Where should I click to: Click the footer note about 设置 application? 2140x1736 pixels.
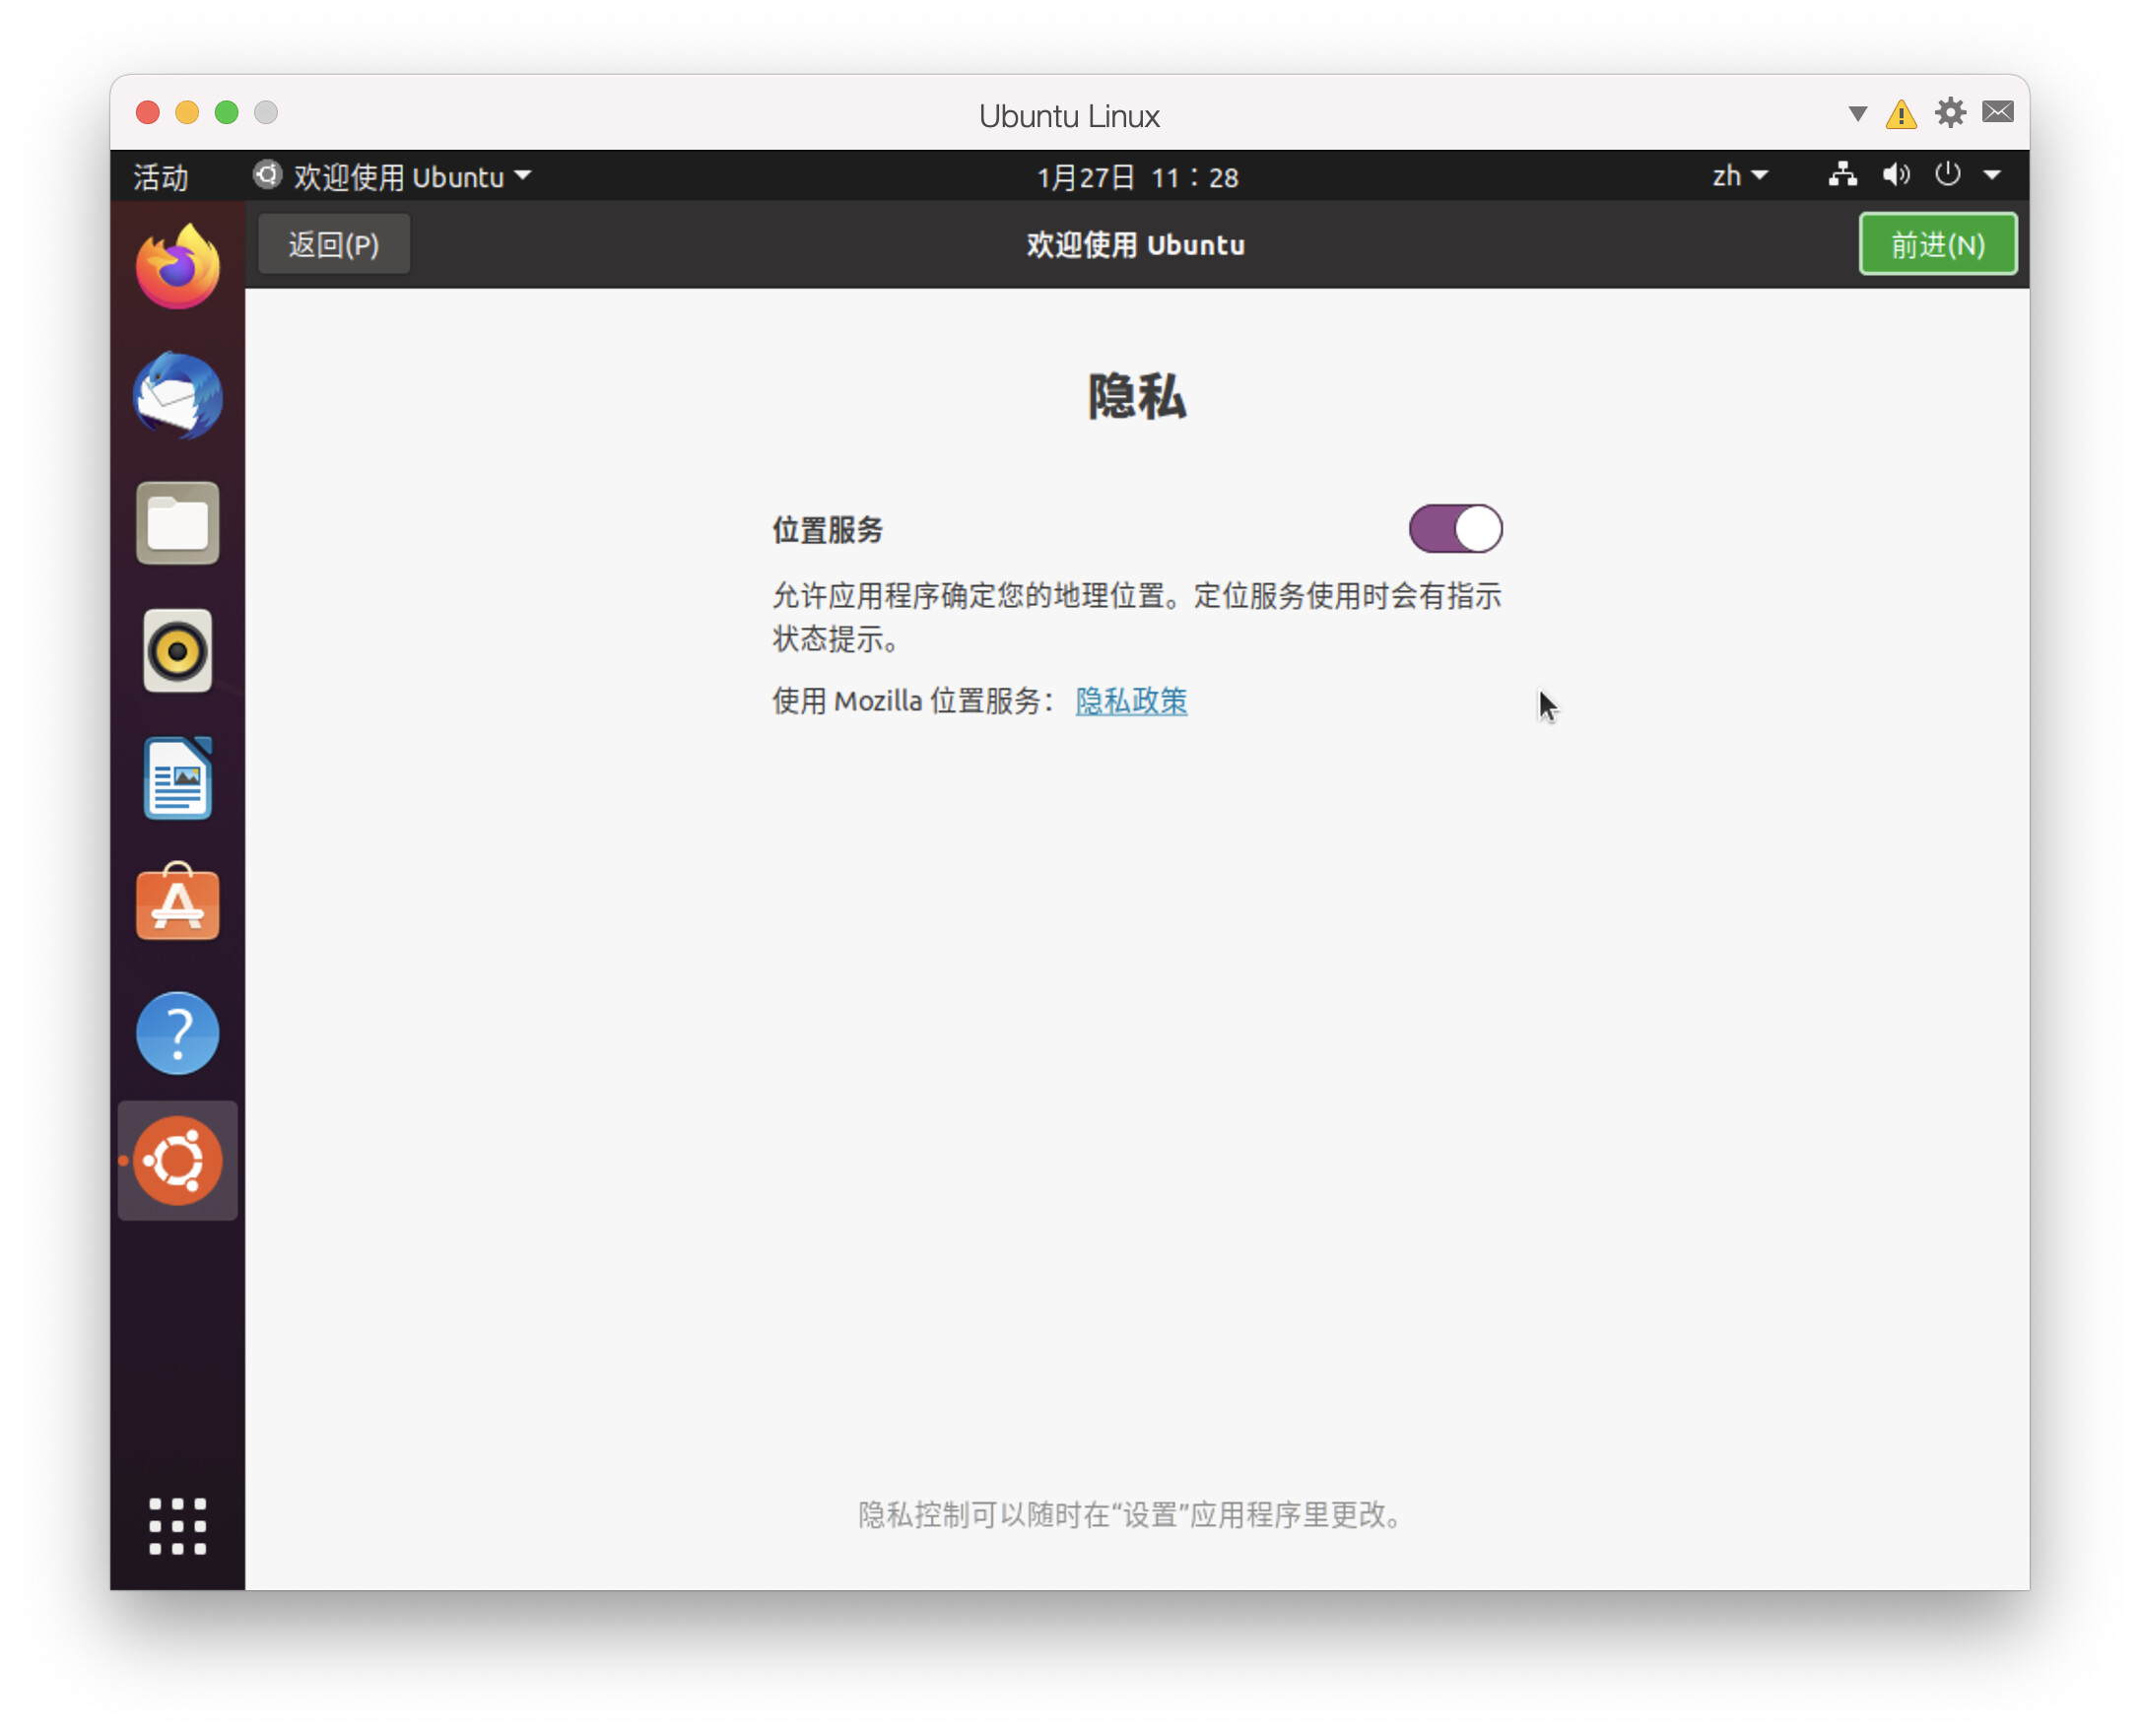coord(1131,1515)
